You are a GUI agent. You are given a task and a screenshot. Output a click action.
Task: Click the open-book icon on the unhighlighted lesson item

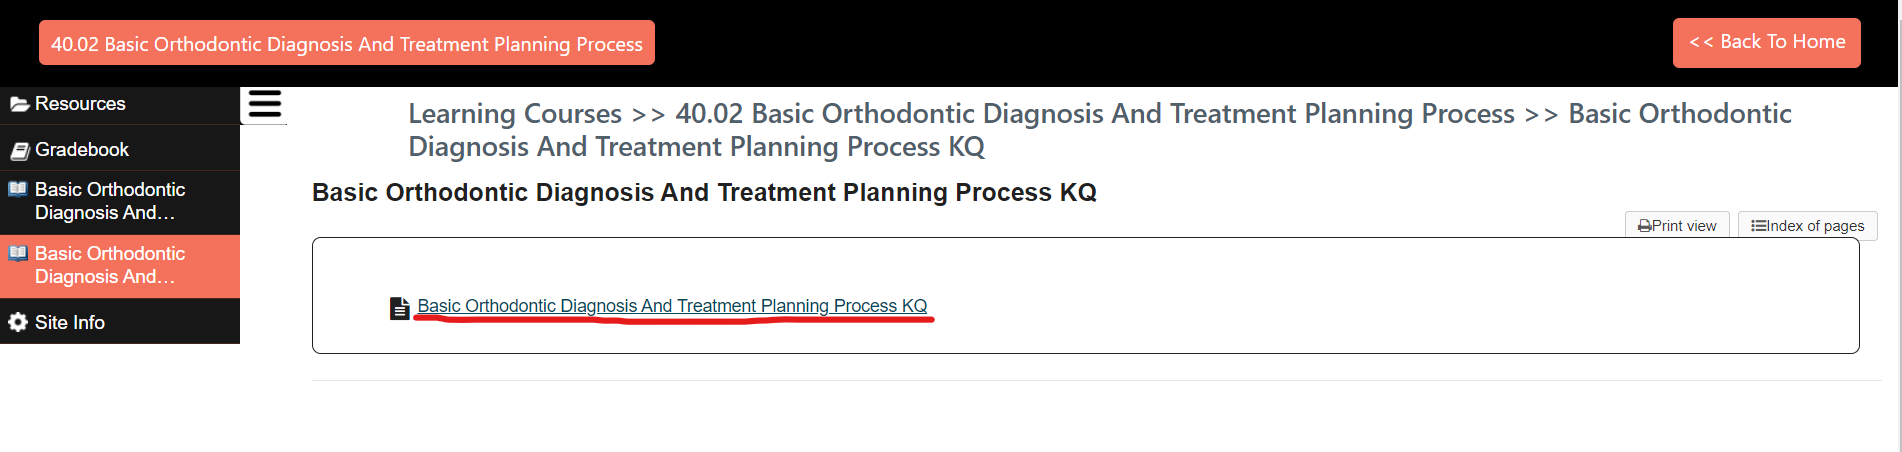(18, 189)
